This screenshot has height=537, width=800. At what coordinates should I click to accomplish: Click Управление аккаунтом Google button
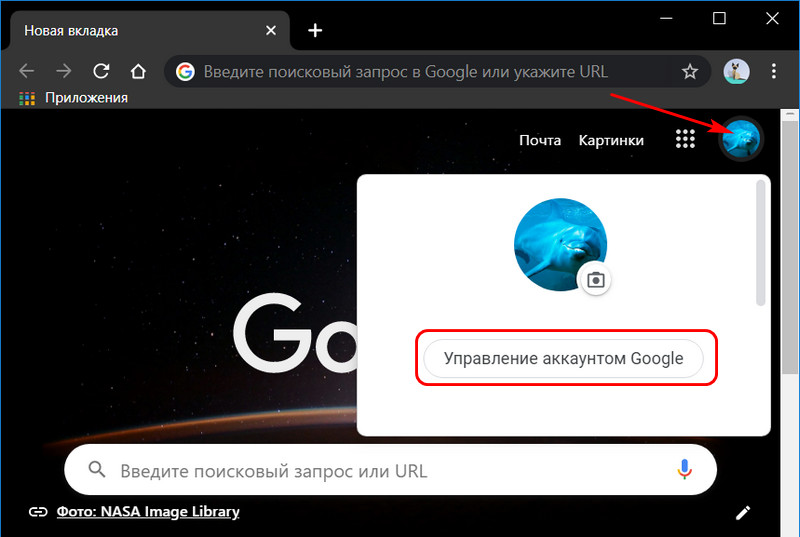tap(563, 359)
